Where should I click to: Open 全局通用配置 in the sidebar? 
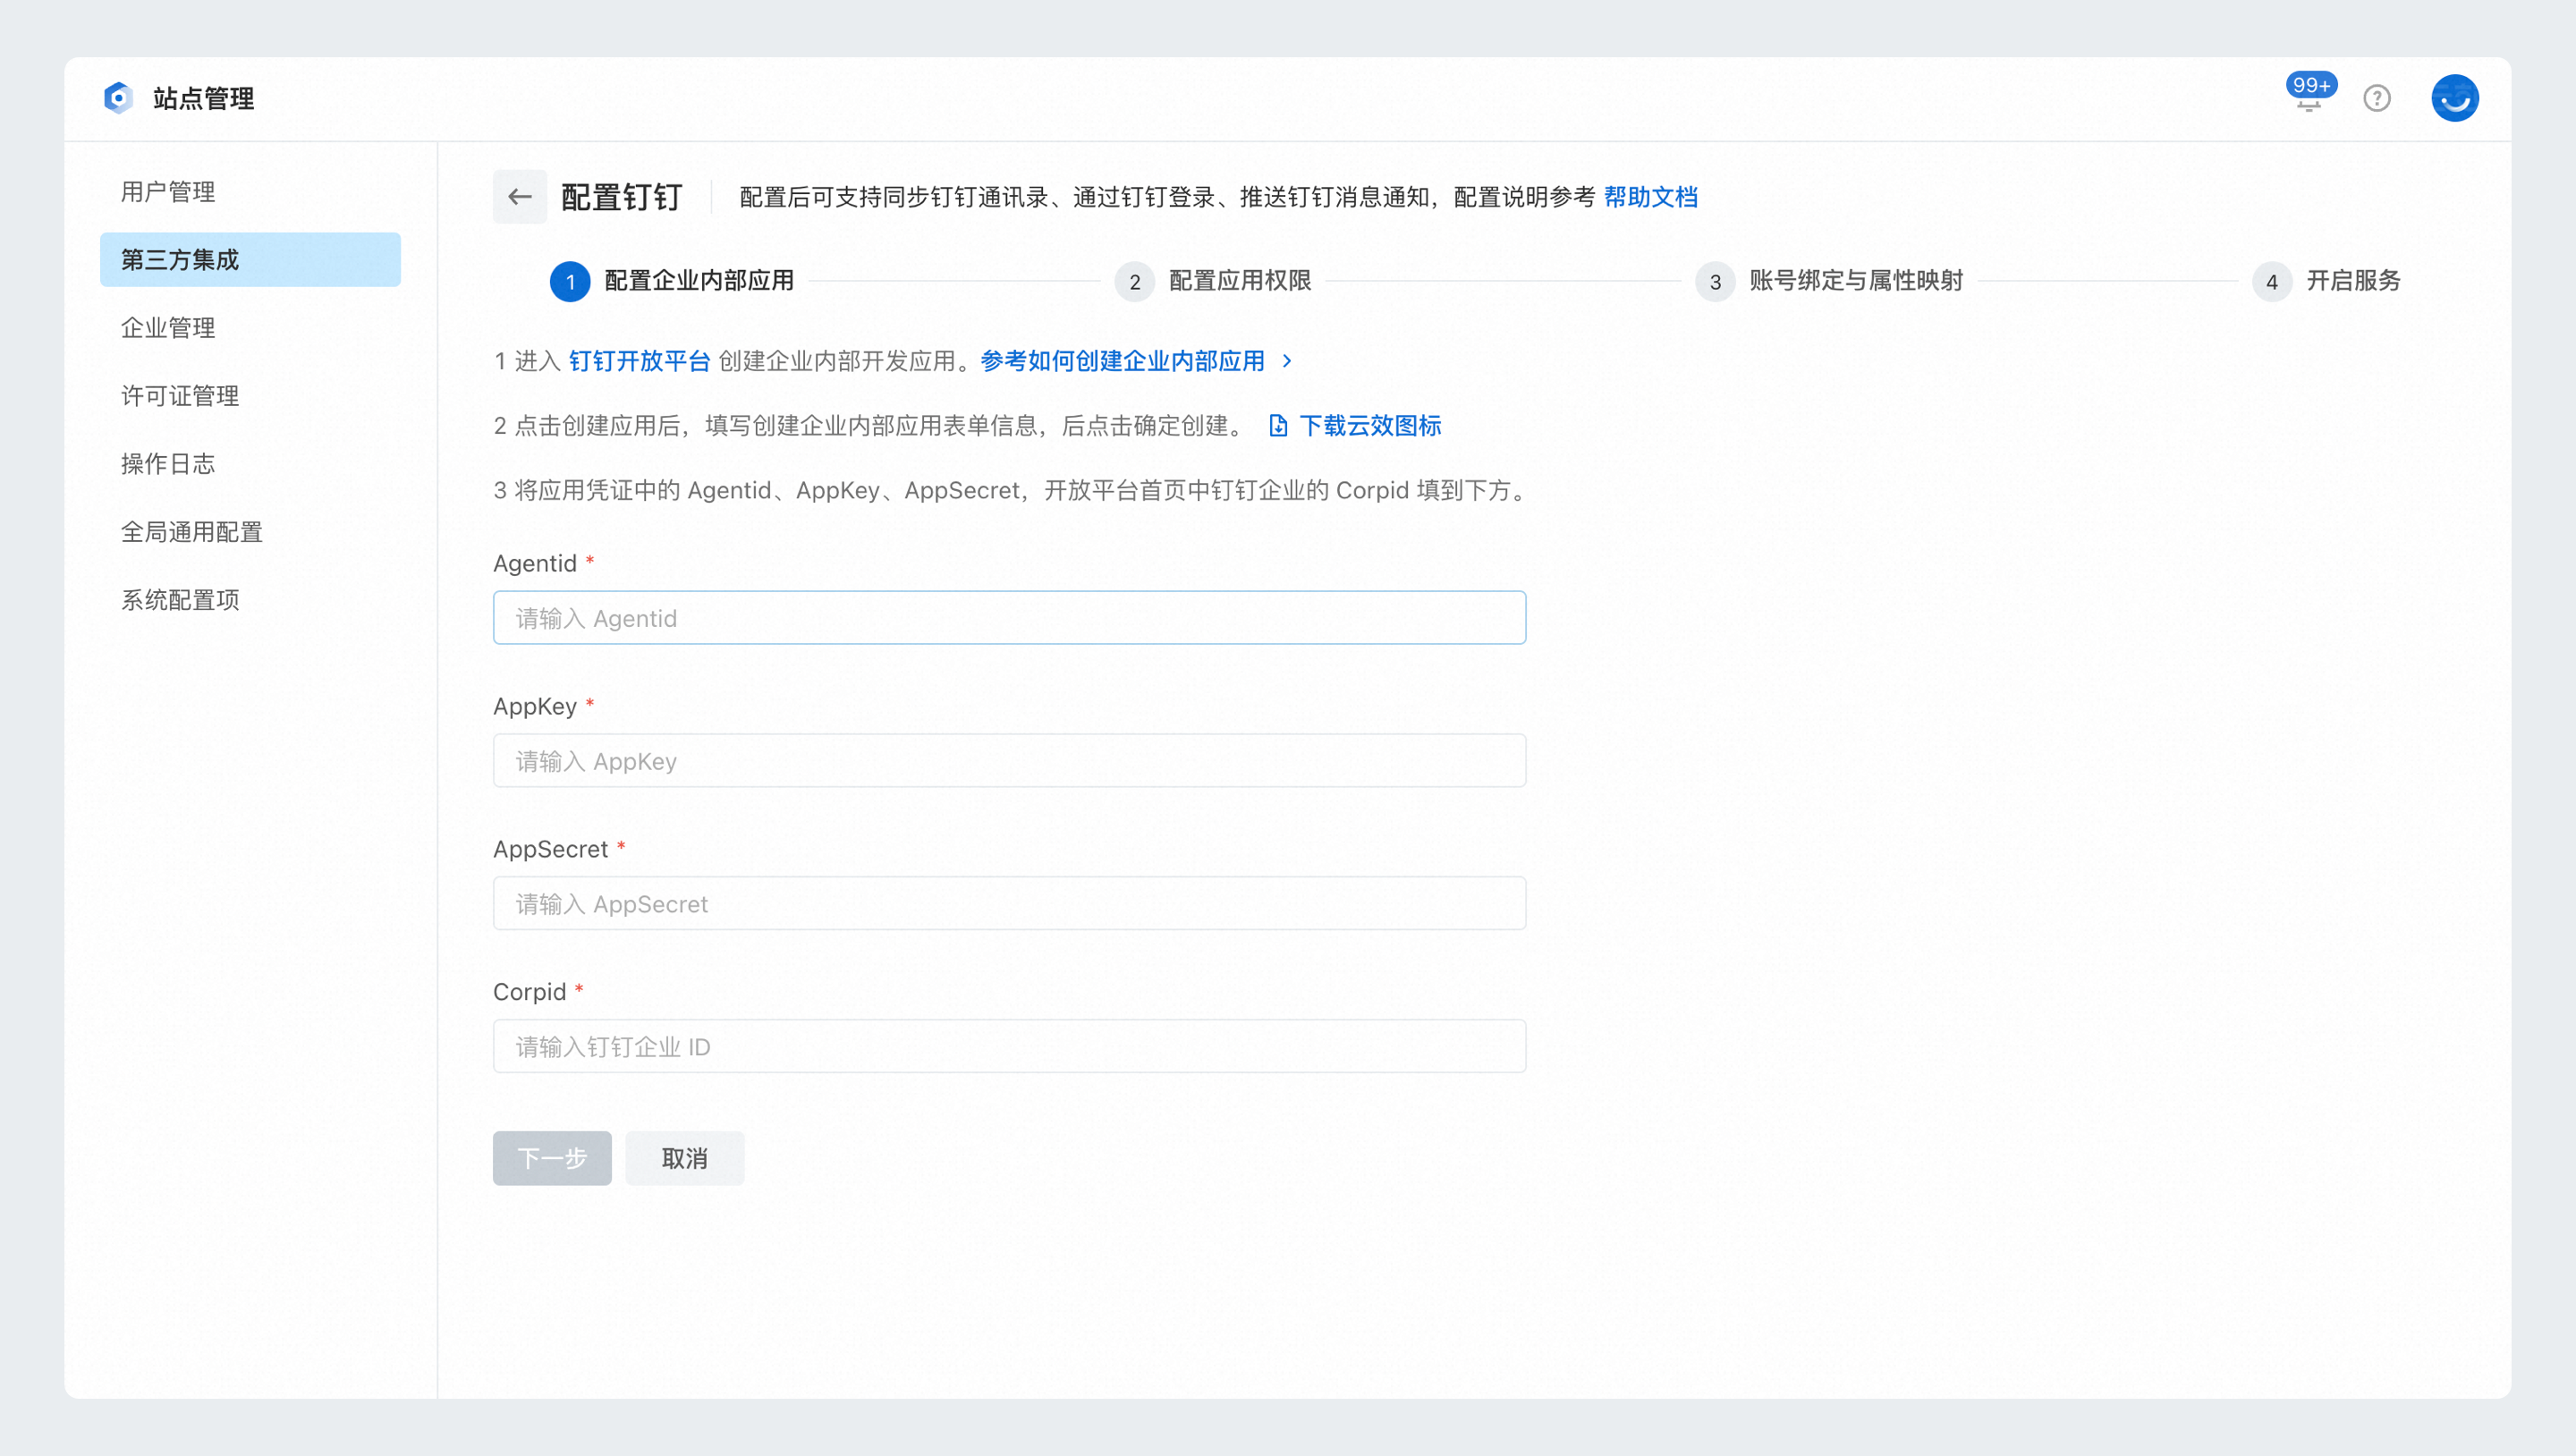click(250, 532)
